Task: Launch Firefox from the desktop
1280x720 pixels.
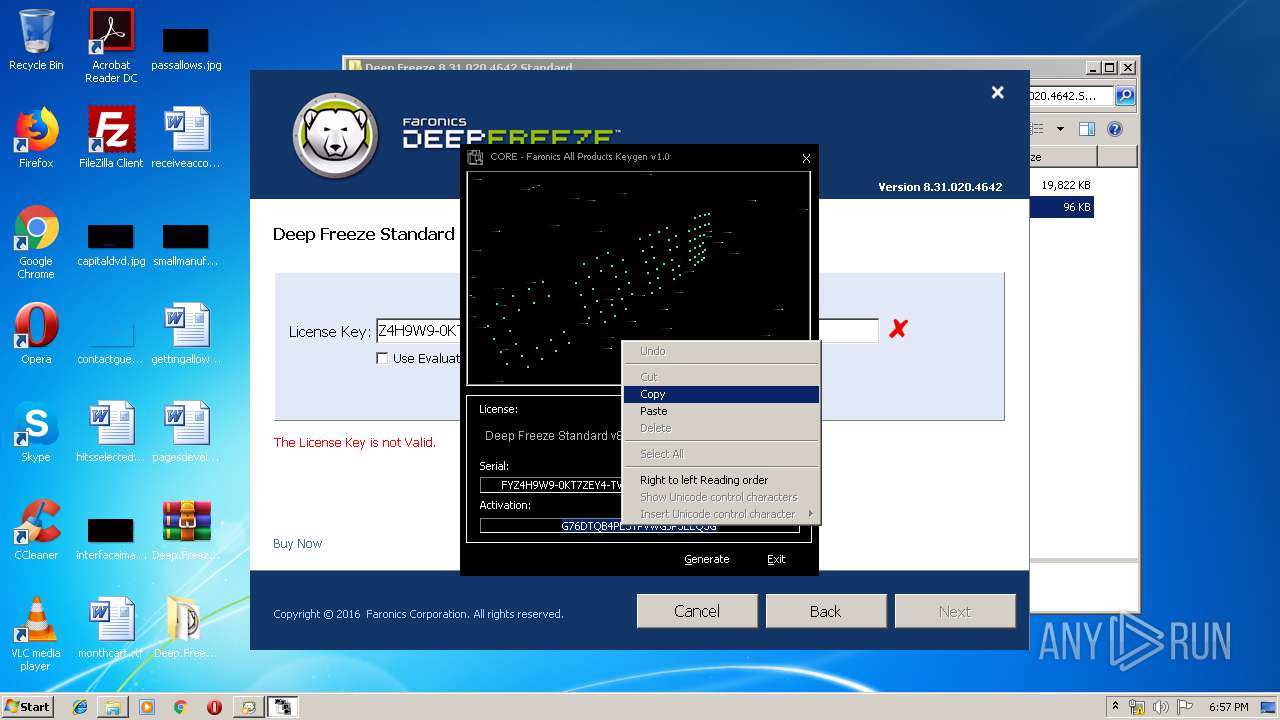Action: pyautogui.click(x=36, y=138)
